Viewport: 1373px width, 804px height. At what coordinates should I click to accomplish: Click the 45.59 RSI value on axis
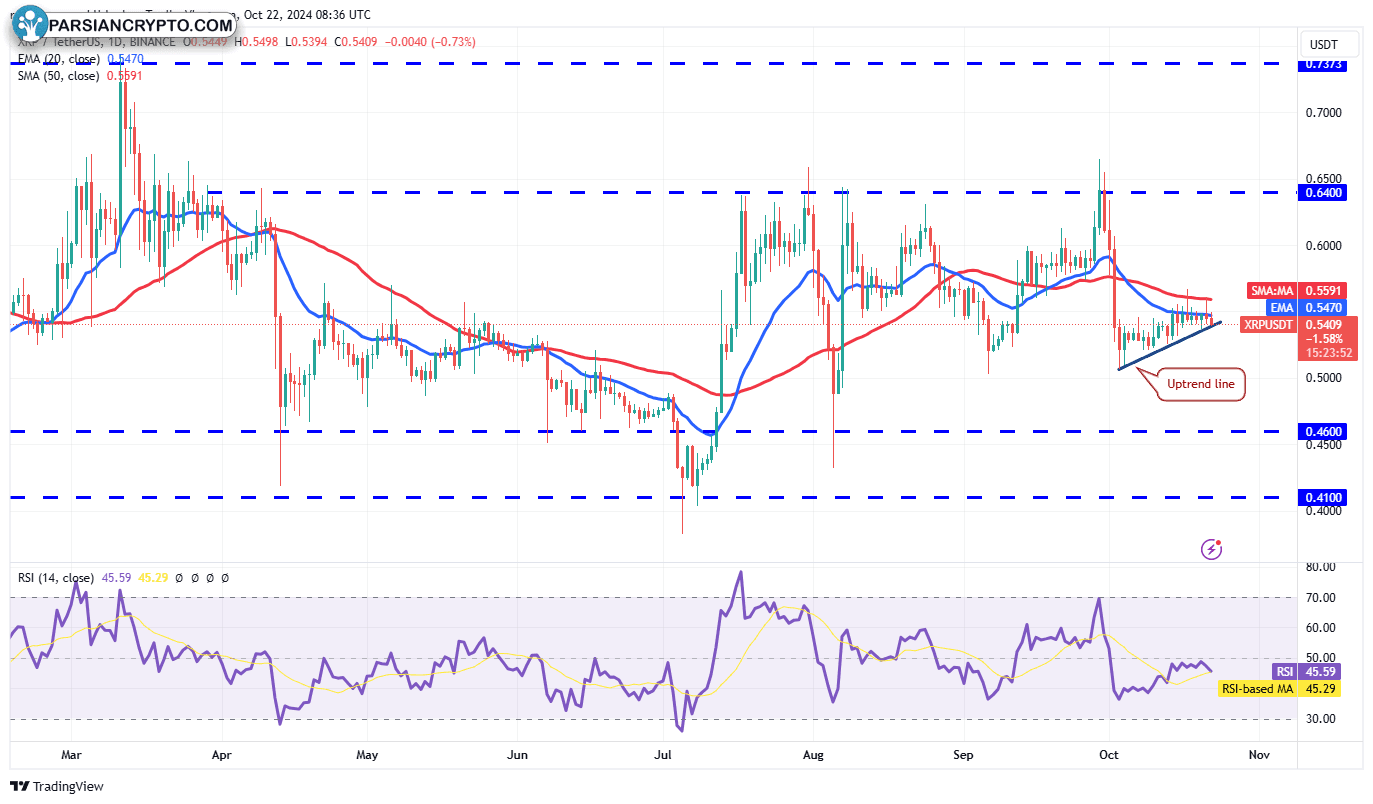point(1320,672)
